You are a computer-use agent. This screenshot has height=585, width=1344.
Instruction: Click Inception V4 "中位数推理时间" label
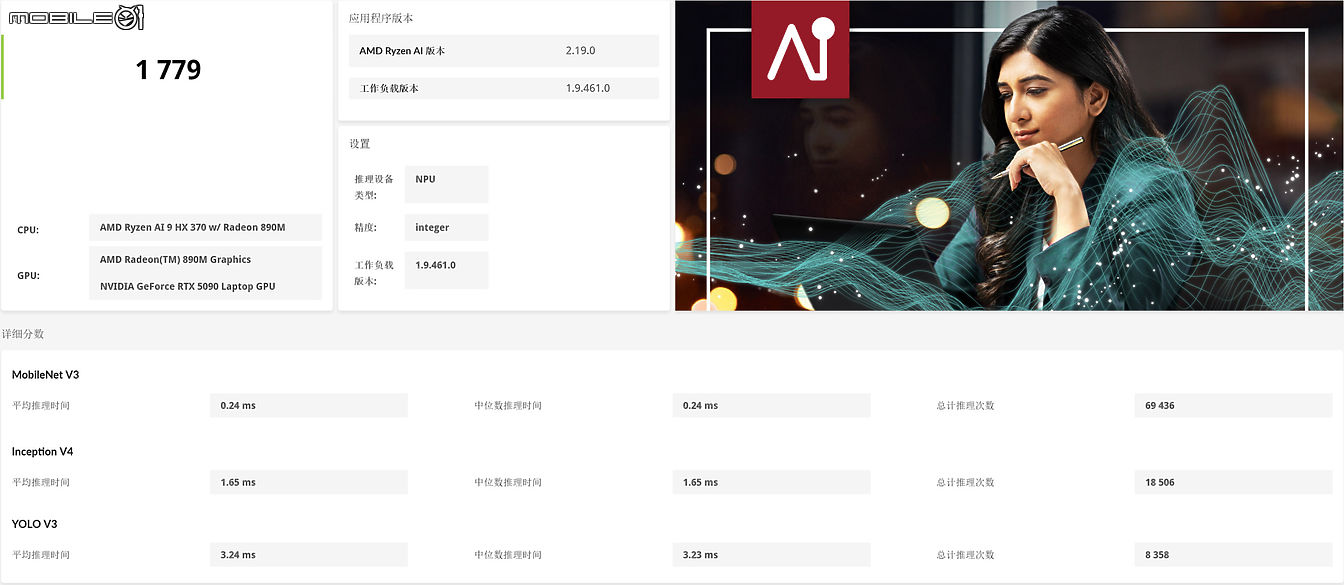click(508, 483)
